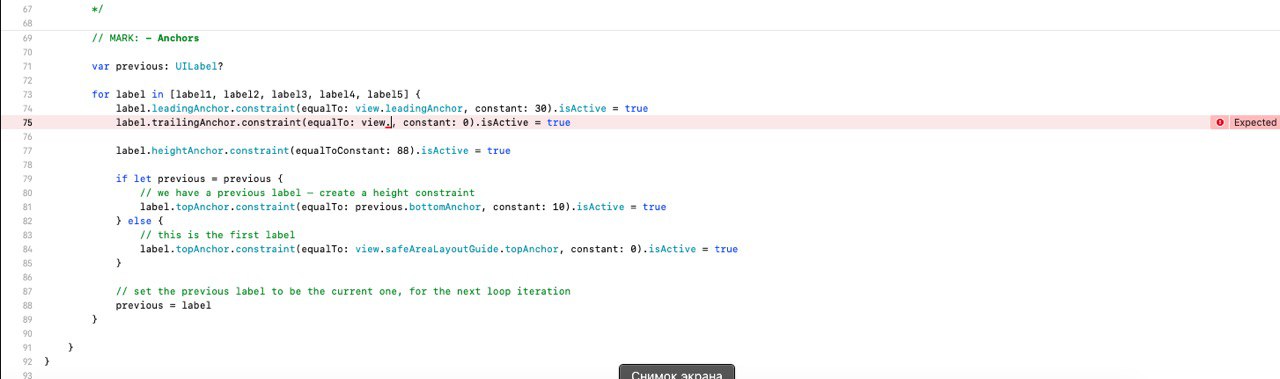Click the red error icon on line 75
This screenshot has width=1280, height=379.
(x=1220, y=122)
